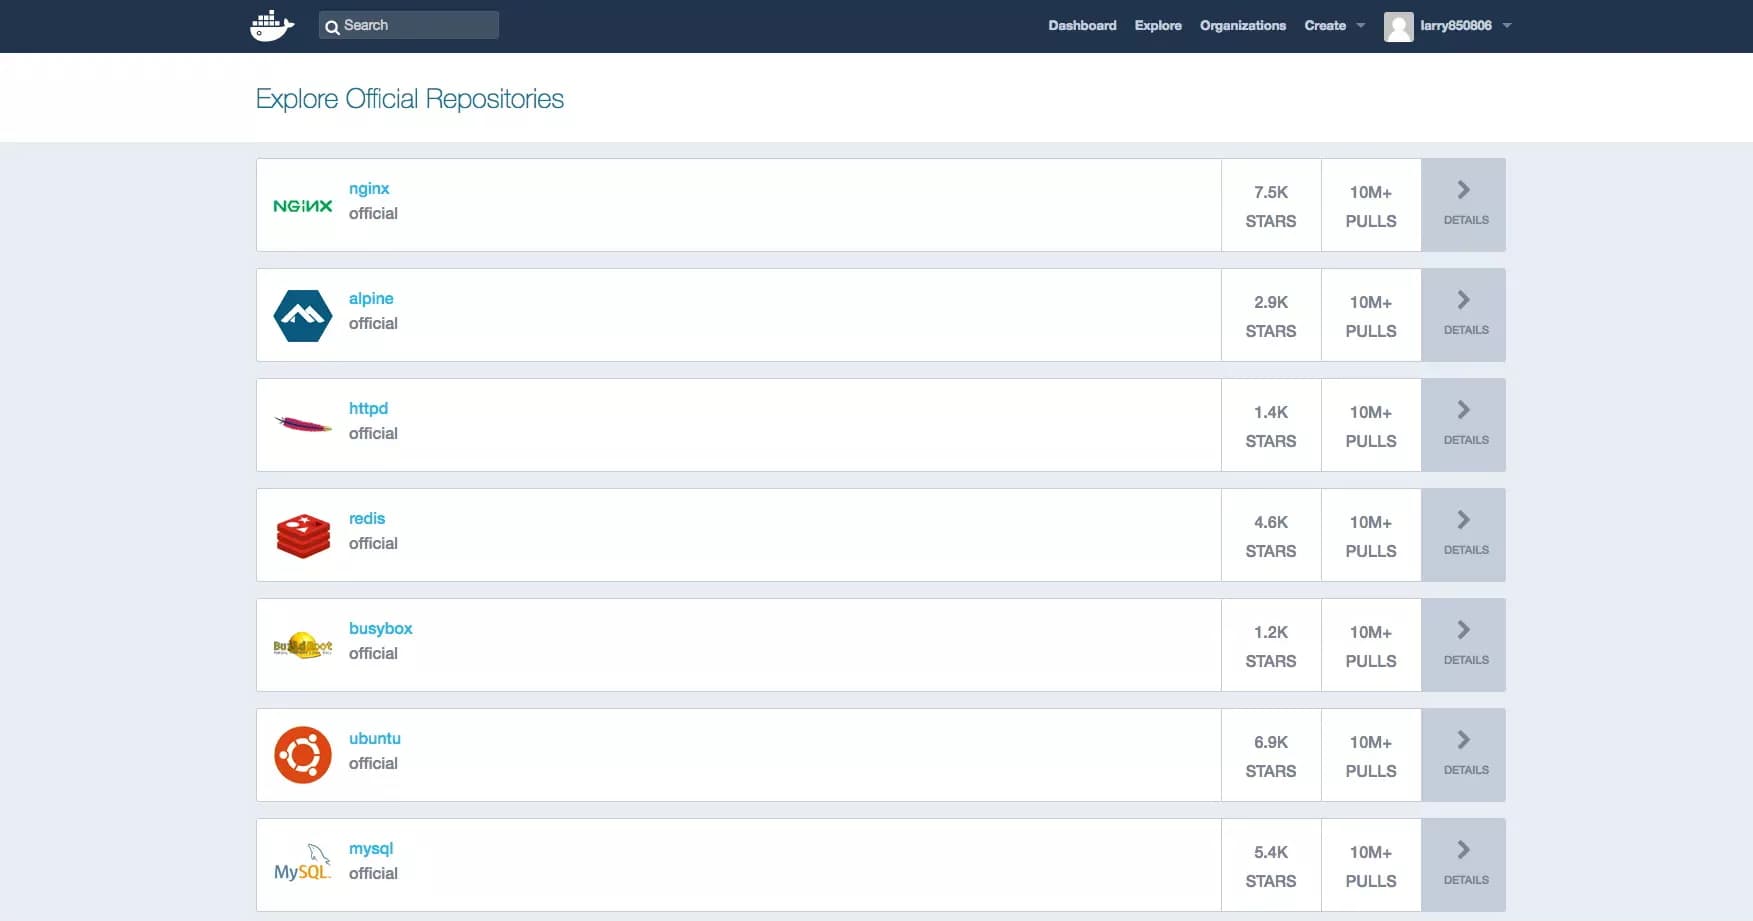Expand the larry850806 account menu

[1450, 26]
